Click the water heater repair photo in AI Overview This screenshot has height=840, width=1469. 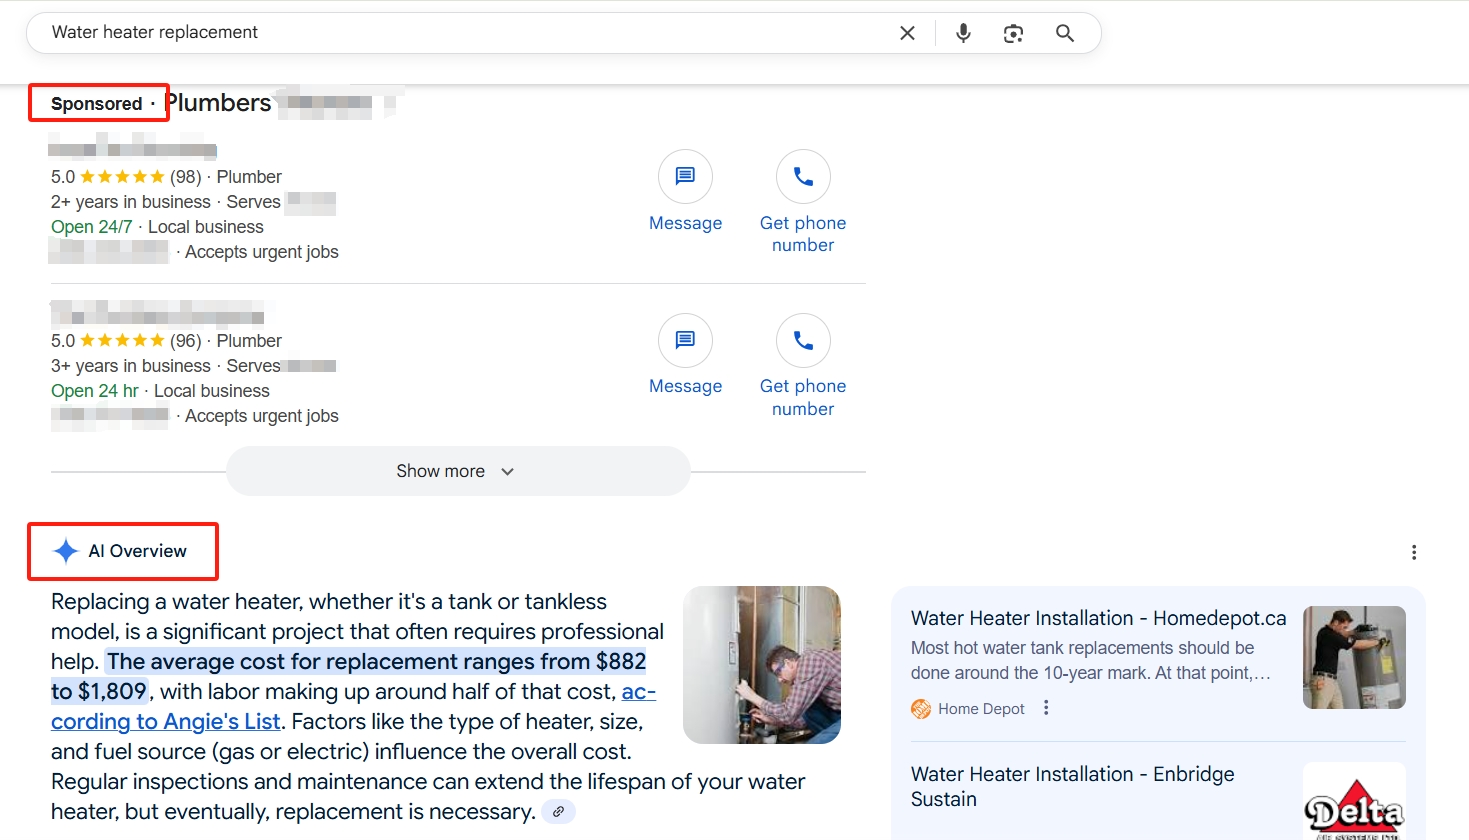tap(761, 665)
